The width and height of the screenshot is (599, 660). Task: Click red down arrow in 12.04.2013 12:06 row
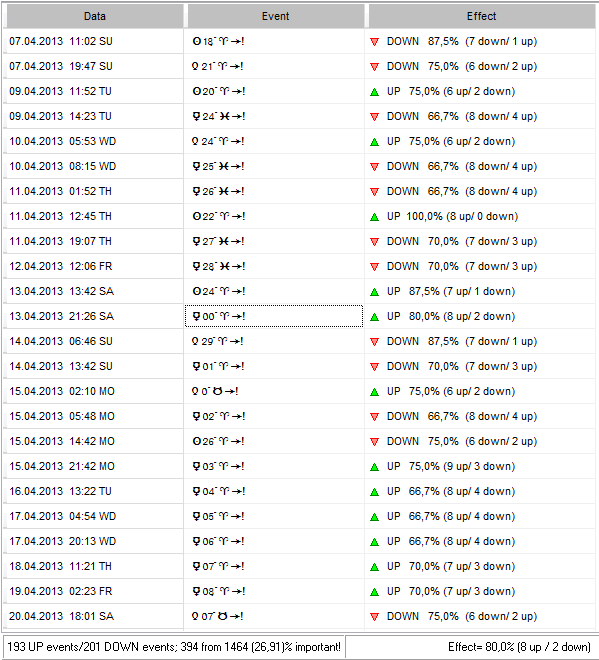point(374,266)
